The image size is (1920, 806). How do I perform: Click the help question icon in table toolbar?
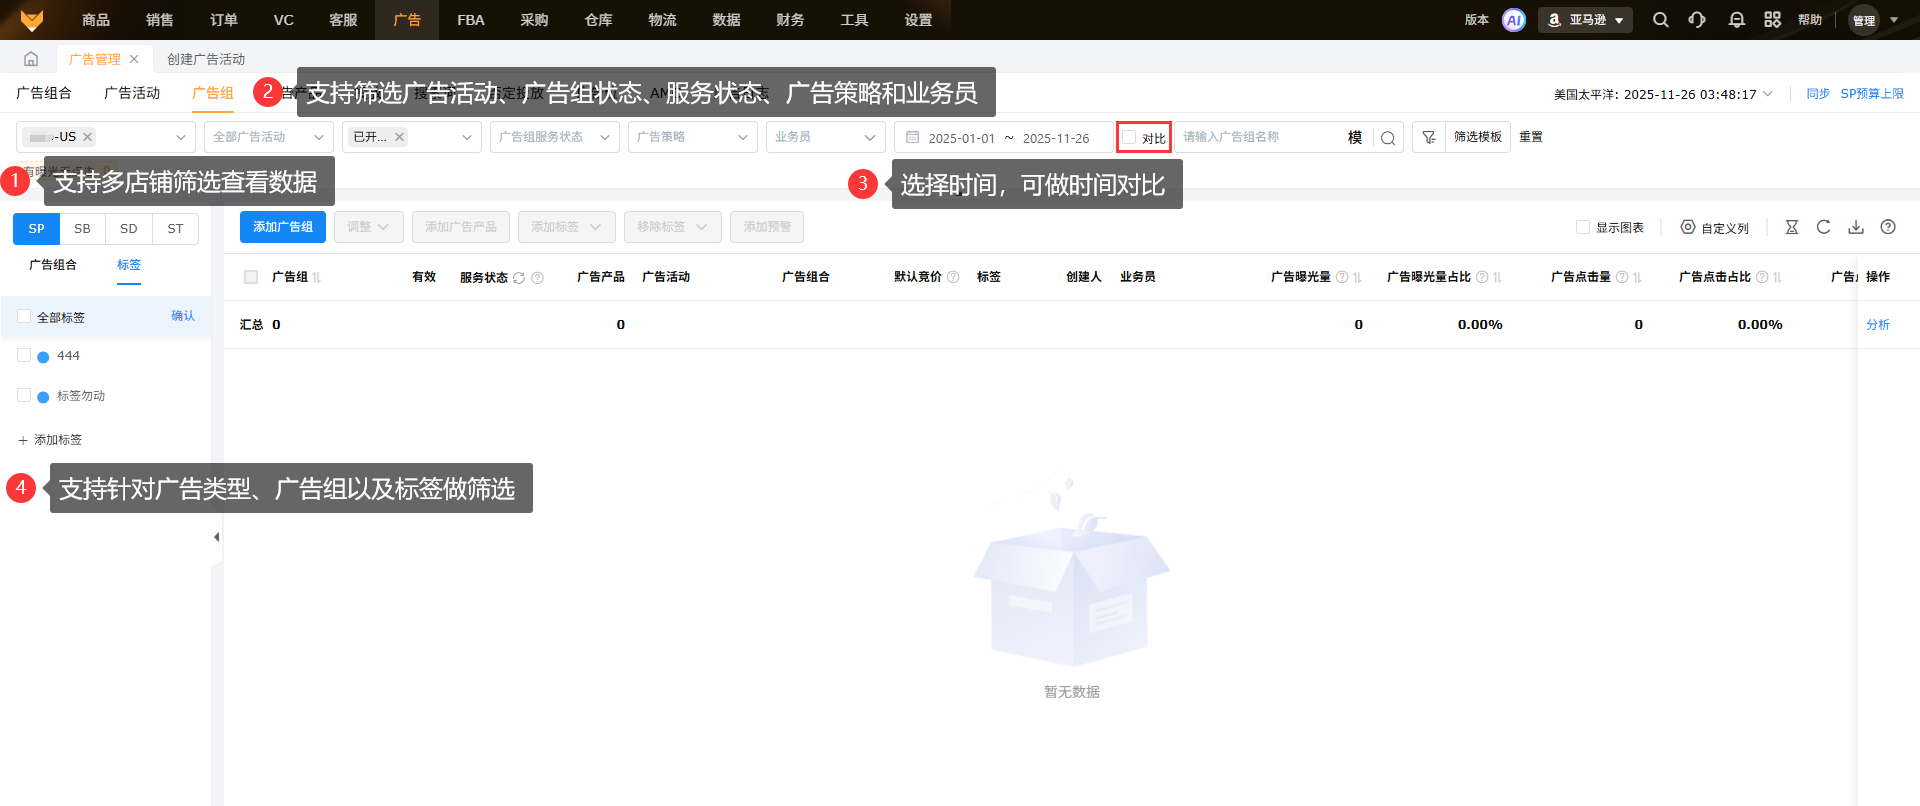pyautogui.click(x=1888, y=227)
